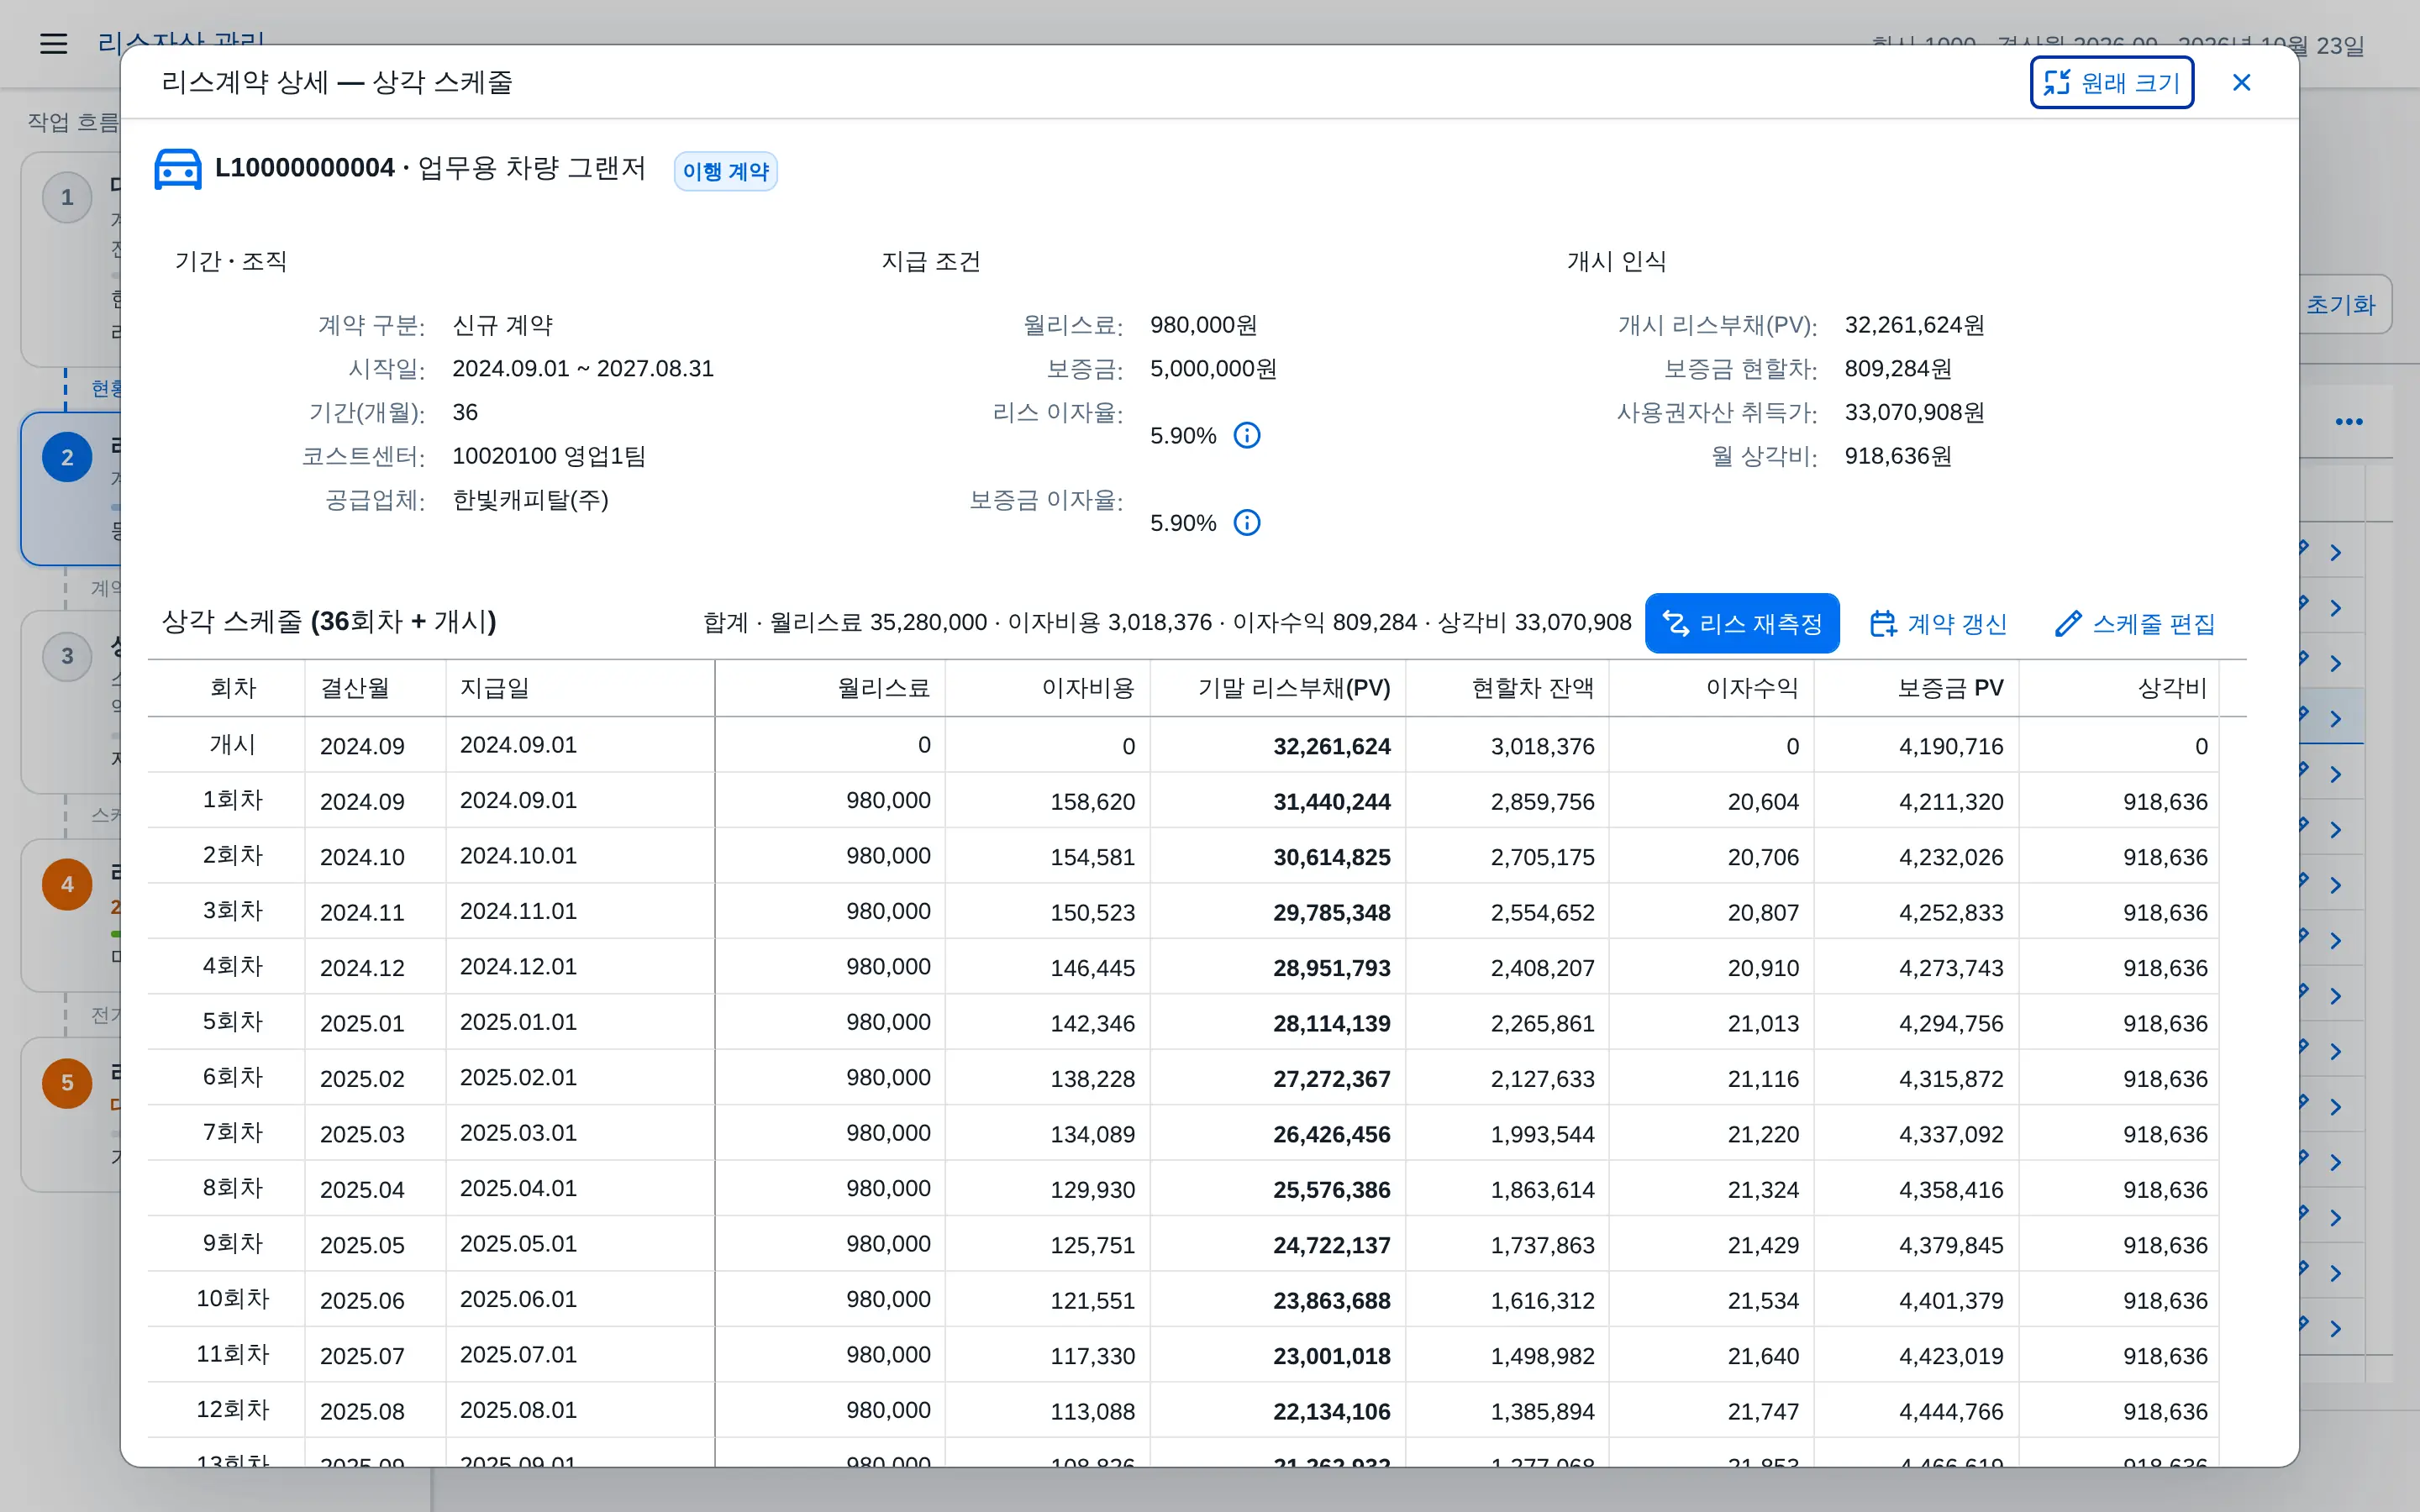The height and width of the screenshot is (1512, 2420).
Task: Click workflow step 2 circle in background
Action: pyautogui.click(x=67, y=458)
